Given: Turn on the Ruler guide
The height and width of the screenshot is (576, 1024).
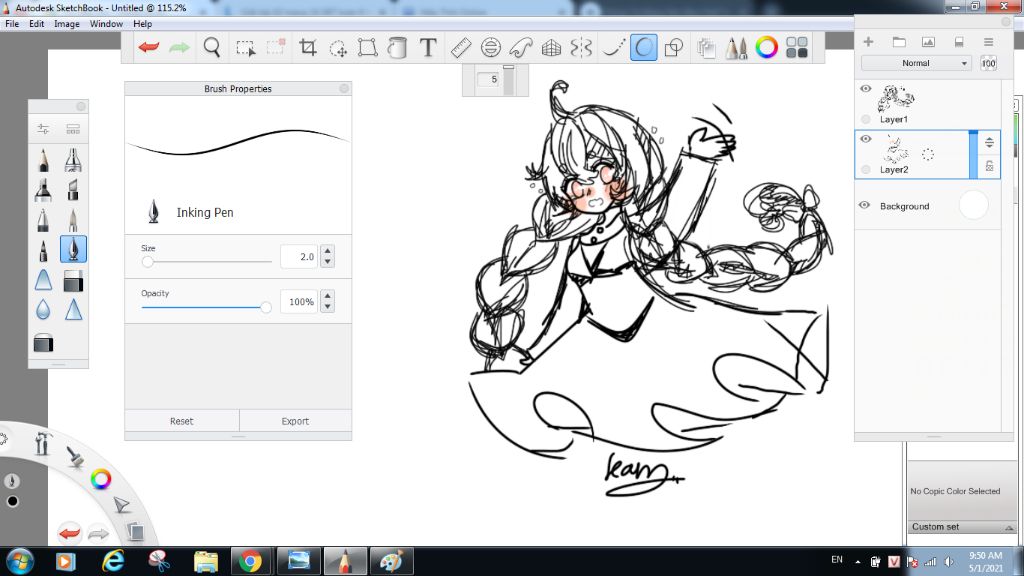Looking at the screenshot, I should click(461, 48).
